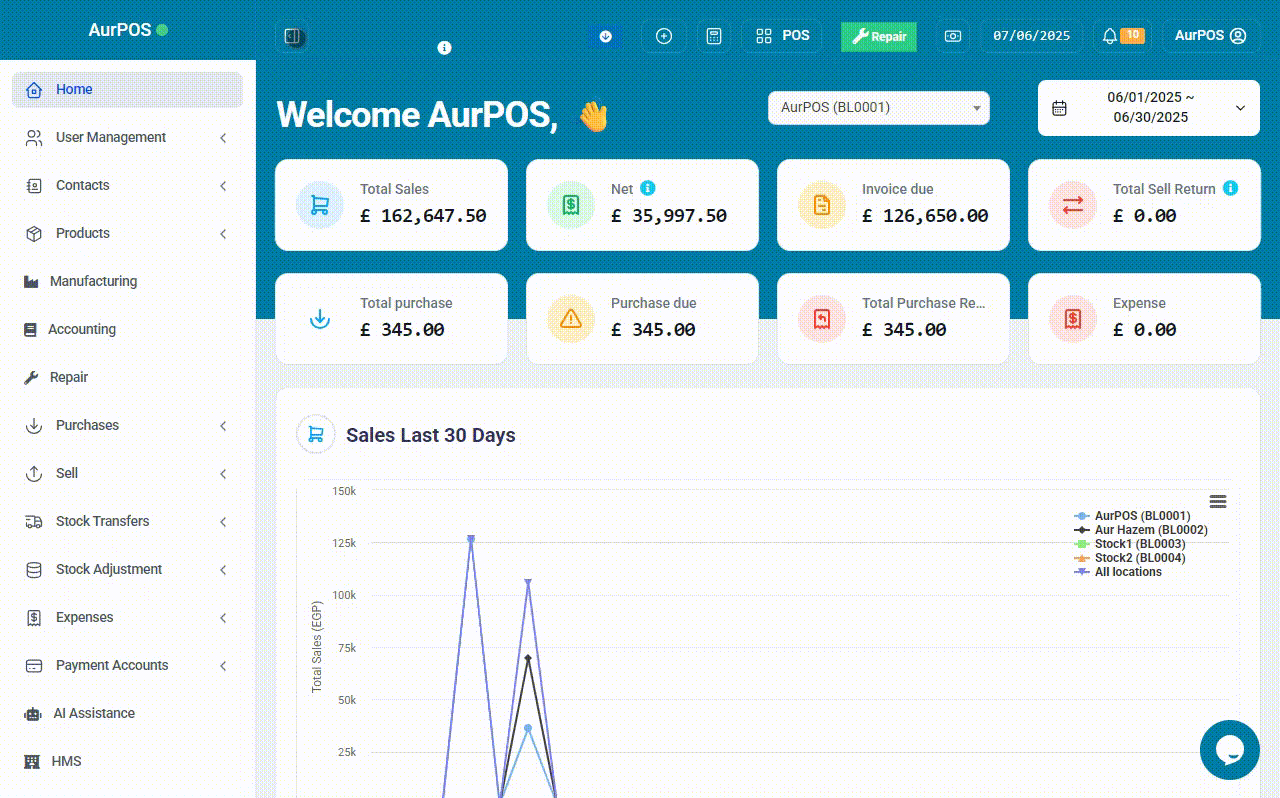Open HMS building item in sidebar

(127, 761)
